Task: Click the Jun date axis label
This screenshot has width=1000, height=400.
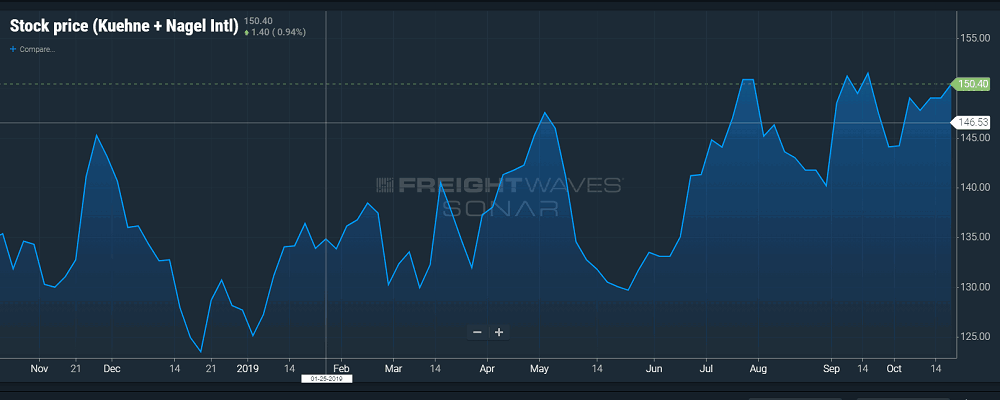Action: (x=654, y=369)
